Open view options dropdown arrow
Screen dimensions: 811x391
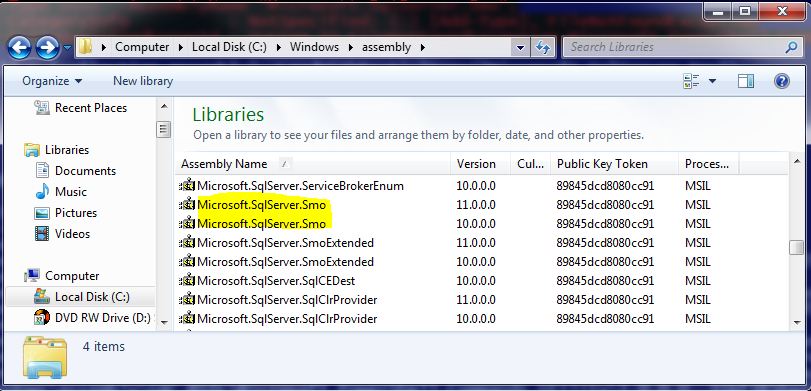pos(712,81)
